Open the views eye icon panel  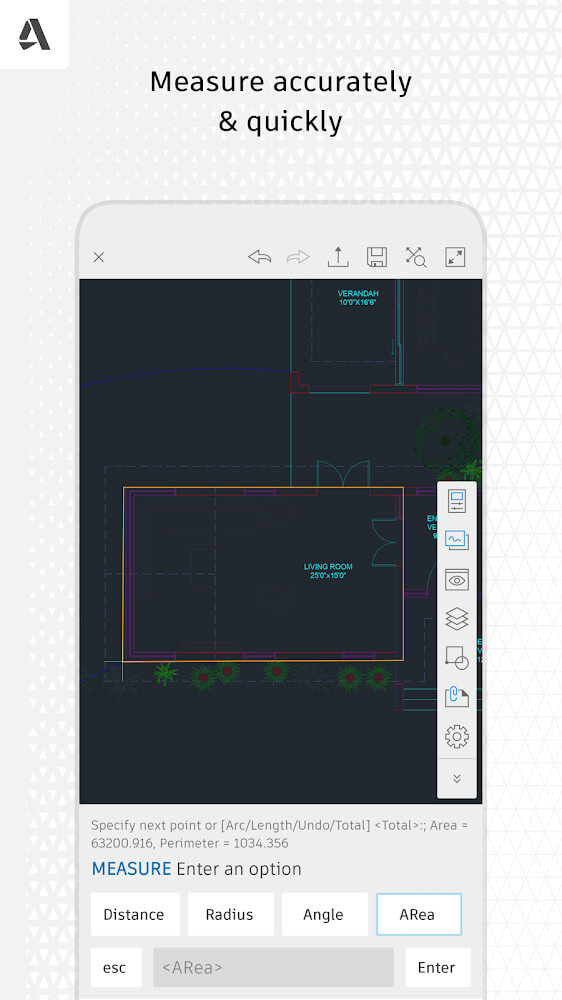(457, 580)
